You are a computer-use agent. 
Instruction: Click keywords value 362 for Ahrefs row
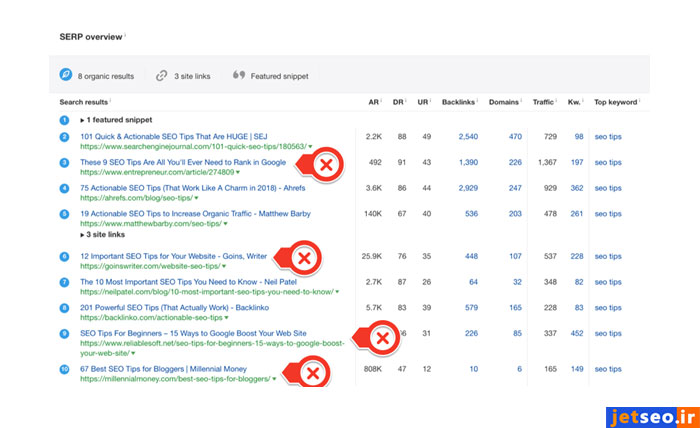(577, 188)
